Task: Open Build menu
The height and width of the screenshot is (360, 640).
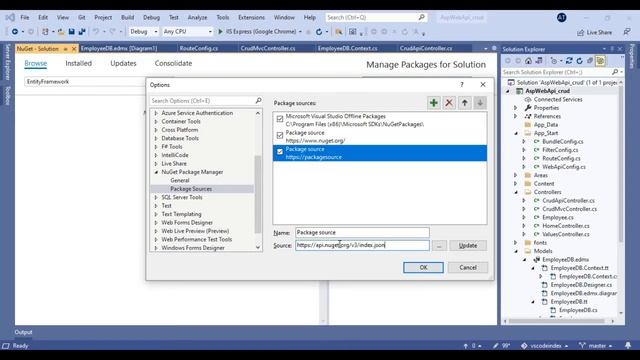Action: (x=127, y=18)
